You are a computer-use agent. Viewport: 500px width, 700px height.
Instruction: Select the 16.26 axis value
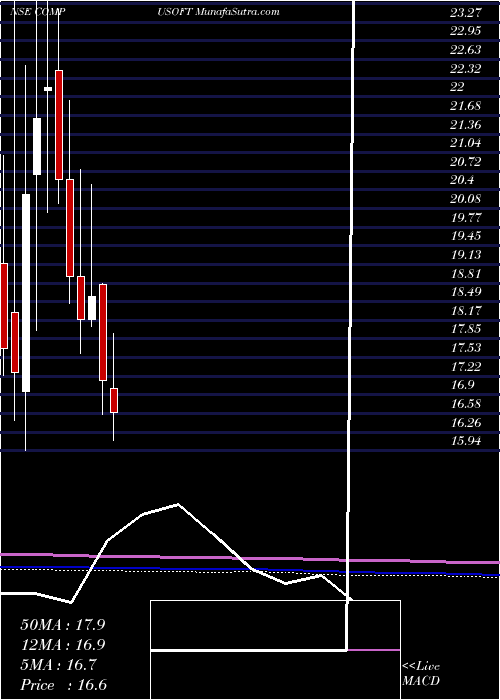466,422
